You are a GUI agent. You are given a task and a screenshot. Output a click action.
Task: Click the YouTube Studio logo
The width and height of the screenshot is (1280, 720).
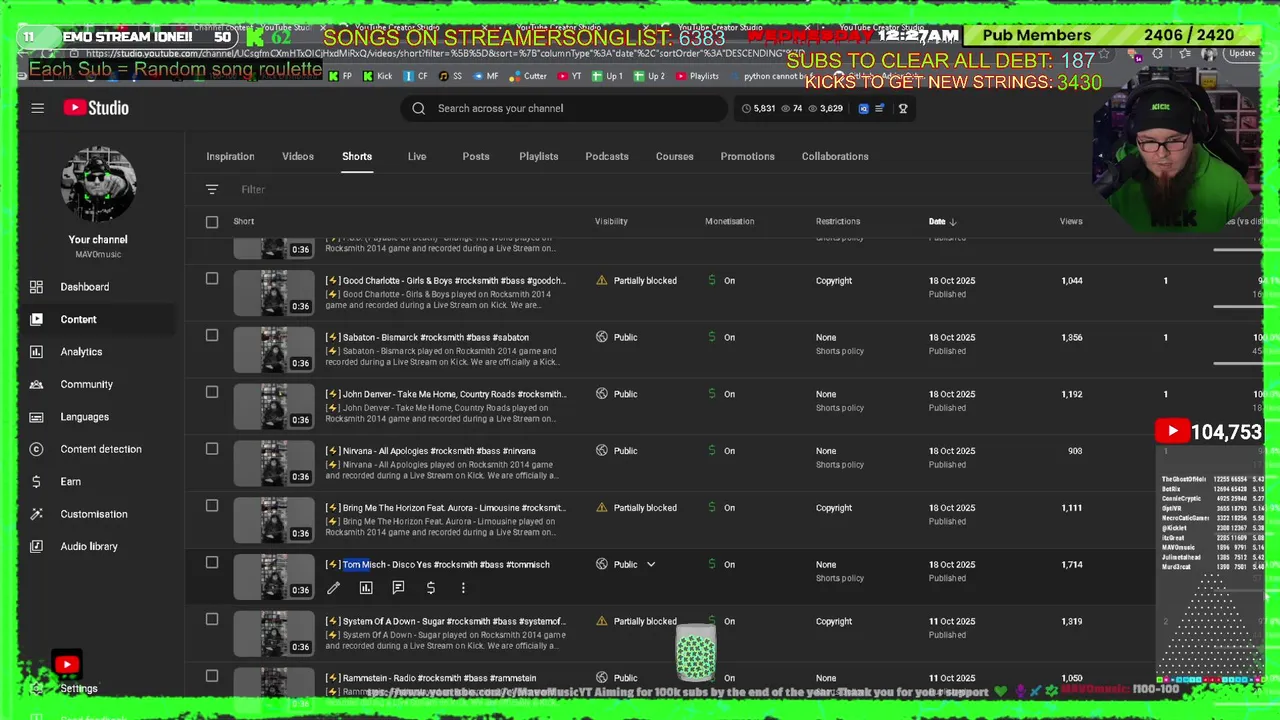point(96,108)
